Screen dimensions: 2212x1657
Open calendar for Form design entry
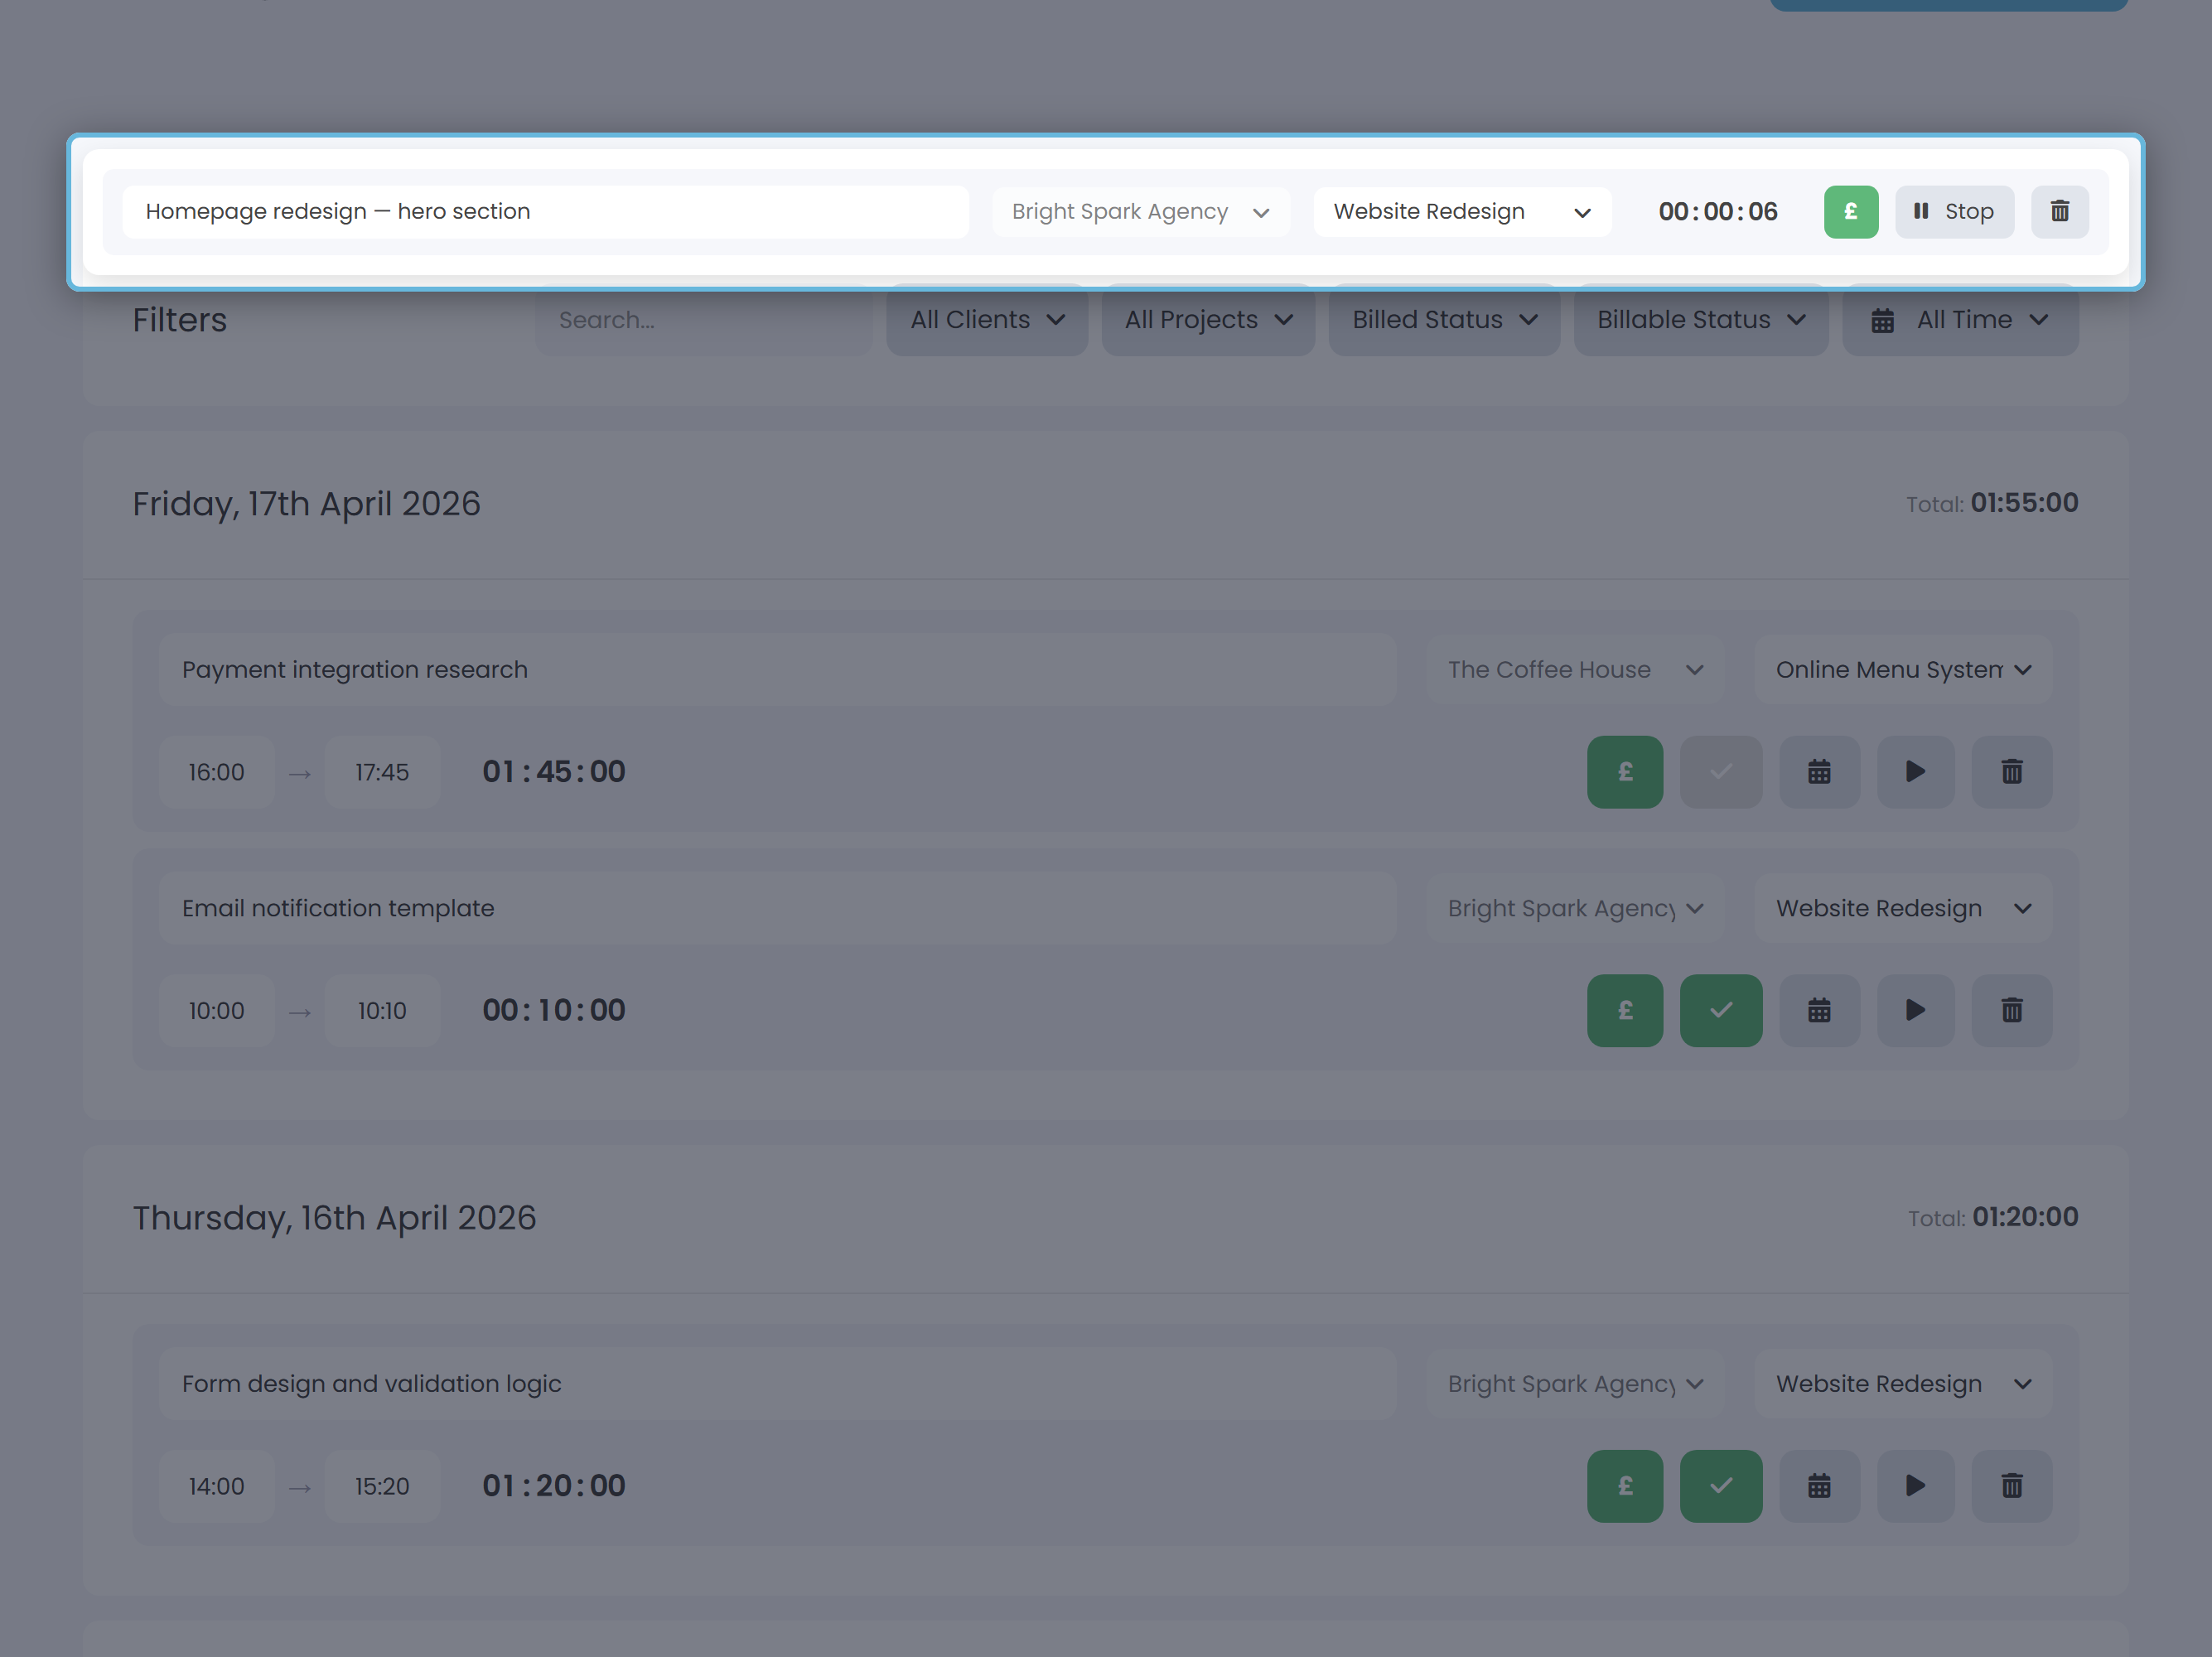(1819, 1486)
